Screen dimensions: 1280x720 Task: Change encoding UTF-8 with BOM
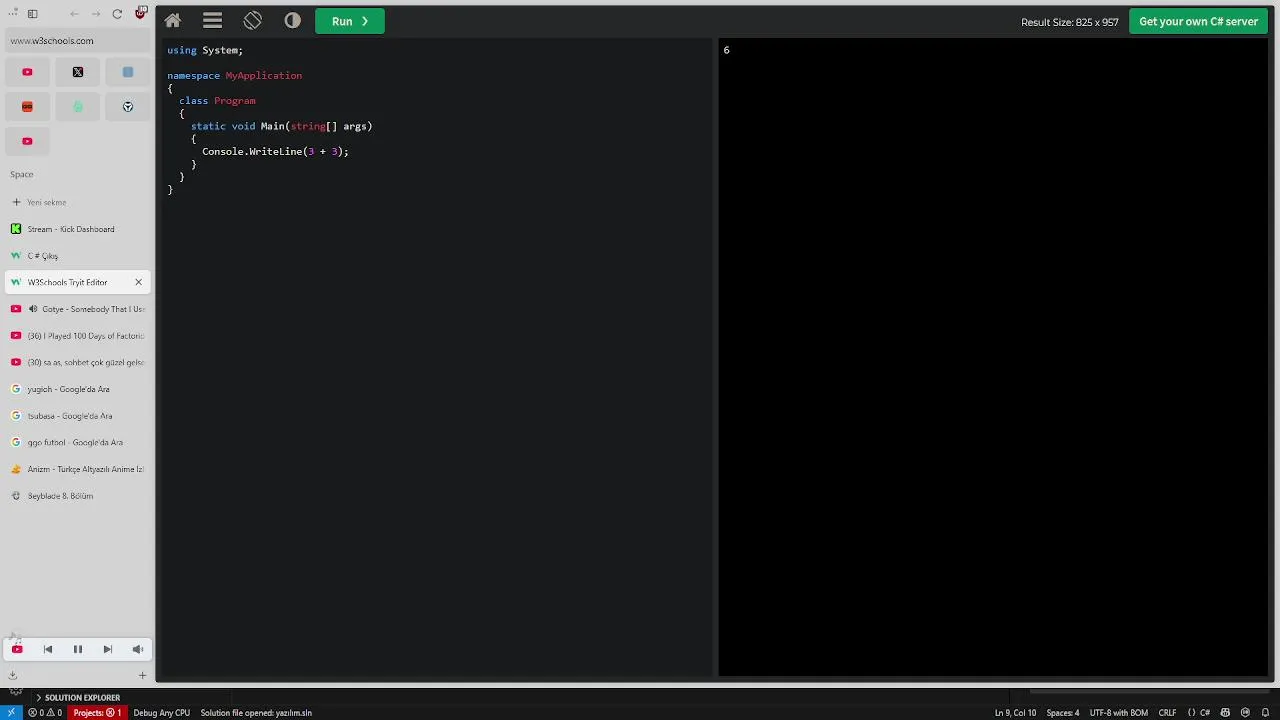click(1118, 713)
